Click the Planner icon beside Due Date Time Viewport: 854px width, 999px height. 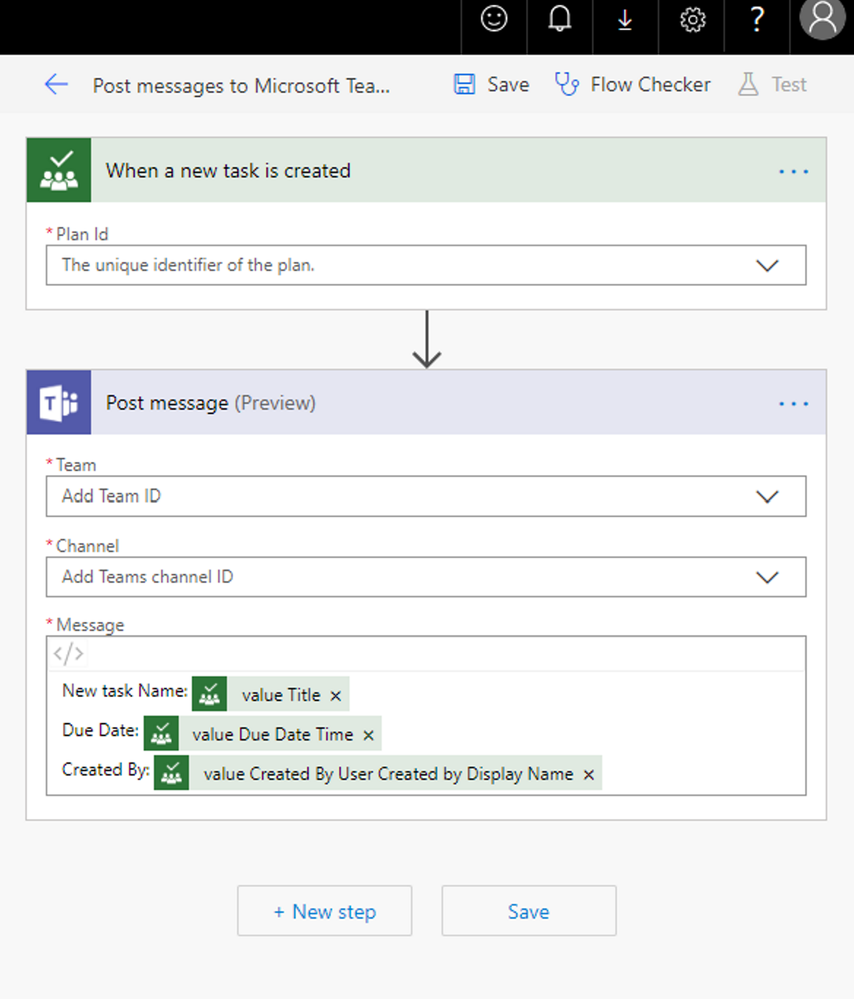pos(161,734)
